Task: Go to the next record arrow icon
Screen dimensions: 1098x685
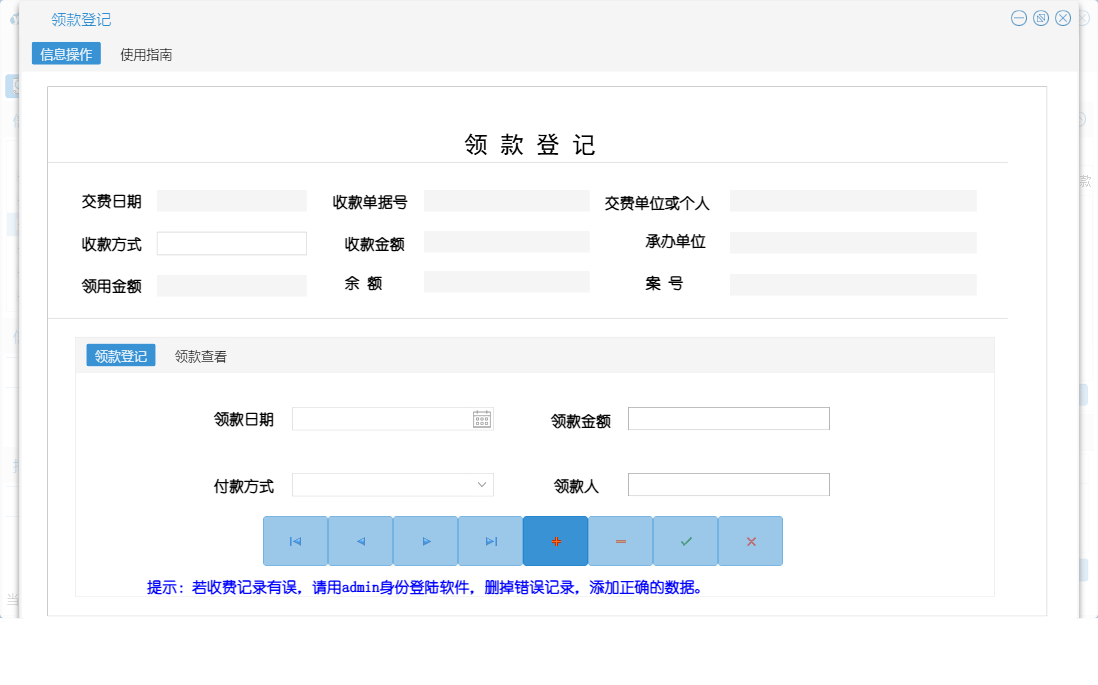Action: (x=425, y=541)
